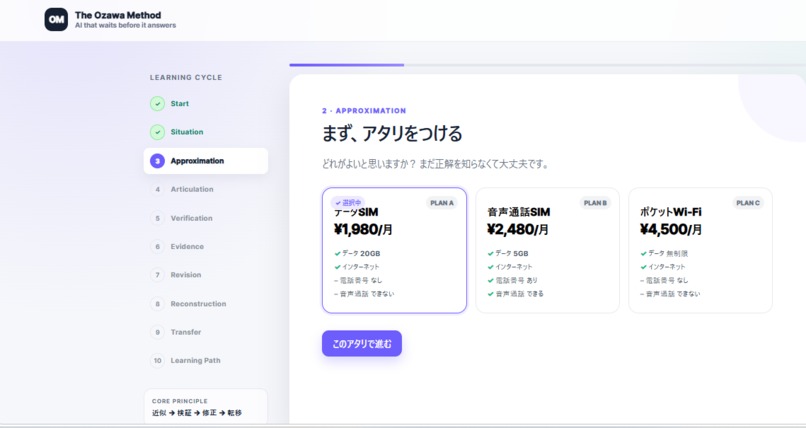
Task: Select the ポケットWi-Fi ¥4,500 plan card
Action: (x=700, y=250)
